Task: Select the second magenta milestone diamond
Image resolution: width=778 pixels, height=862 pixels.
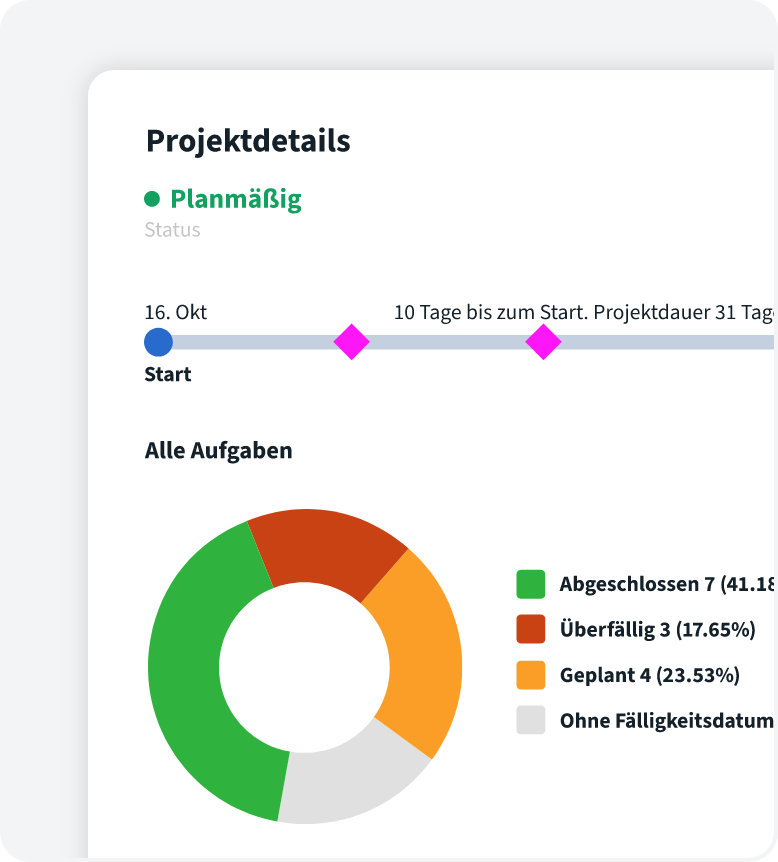Action: 543,342
